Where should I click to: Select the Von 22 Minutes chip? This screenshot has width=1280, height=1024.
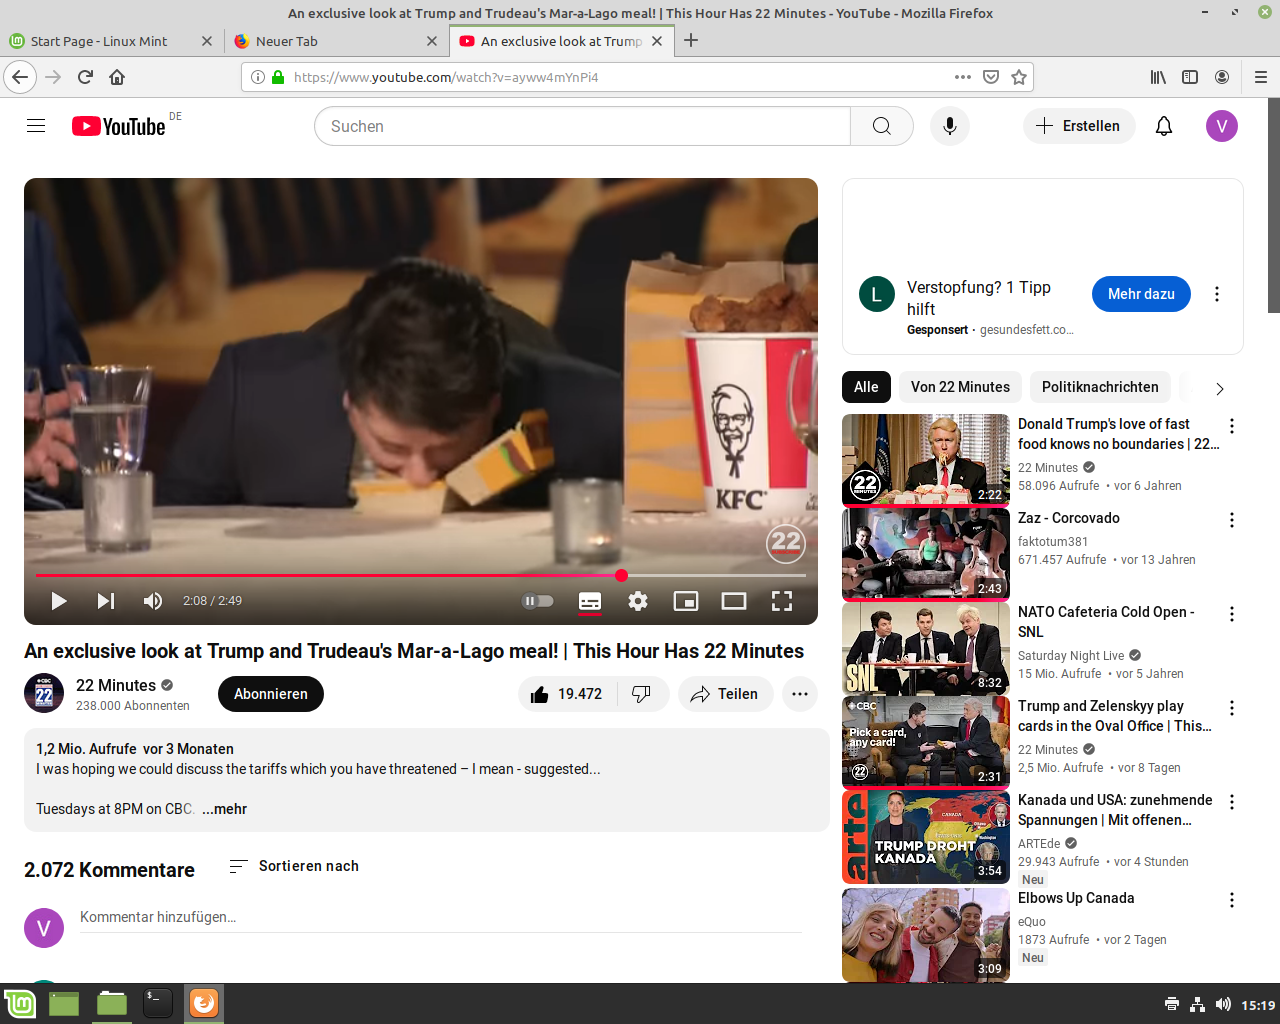click(960, 387)
